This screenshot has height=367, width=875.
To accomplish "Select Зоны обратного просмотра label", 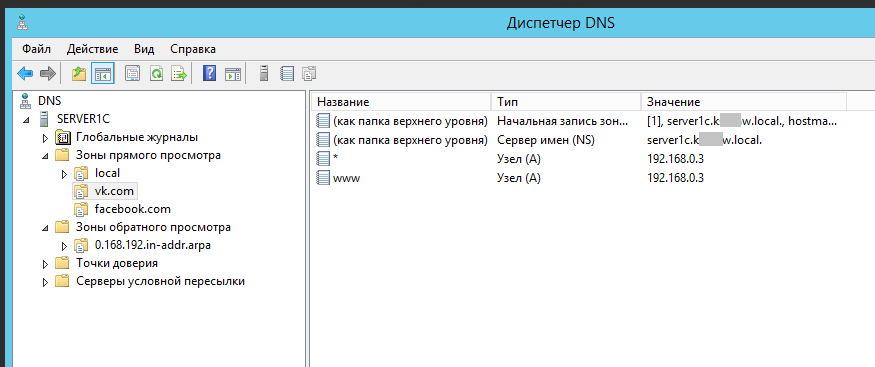I will tap(153, 227).
